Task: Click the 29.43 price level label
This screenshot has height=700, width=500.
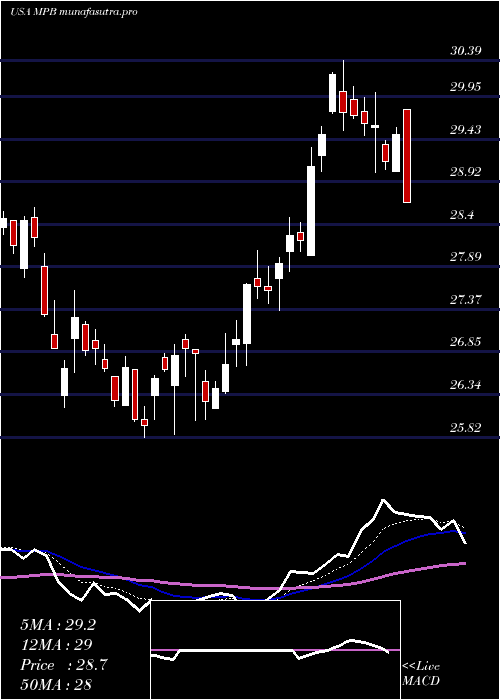Action: pos(465,130)
